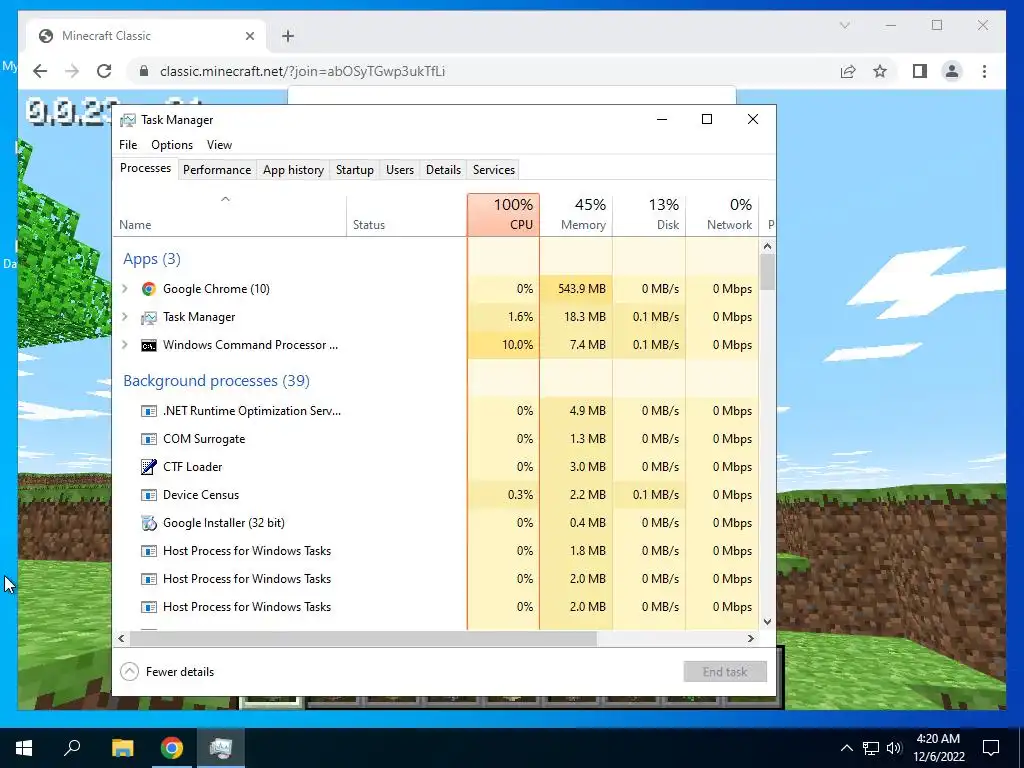Open the taskbar clock and date
The height and width of the screenshot is (768, 1024).
tap(938, 748)
